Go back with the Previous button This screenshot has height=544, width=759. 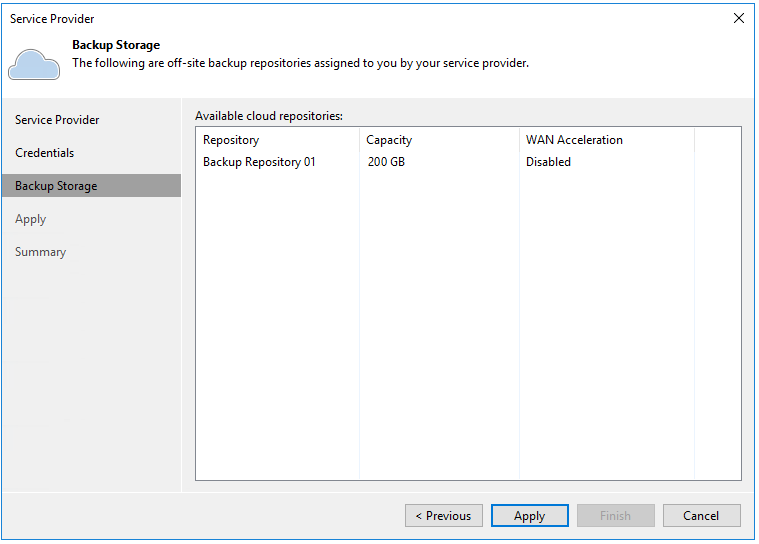click(444, 516)
